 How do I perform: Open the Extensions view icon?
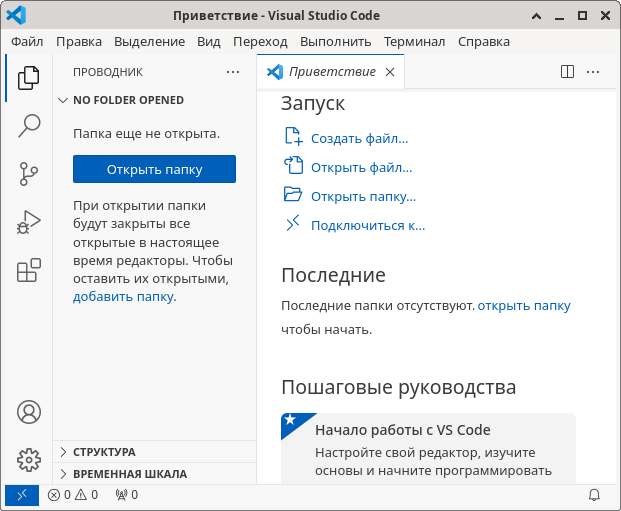pos(28,270)
